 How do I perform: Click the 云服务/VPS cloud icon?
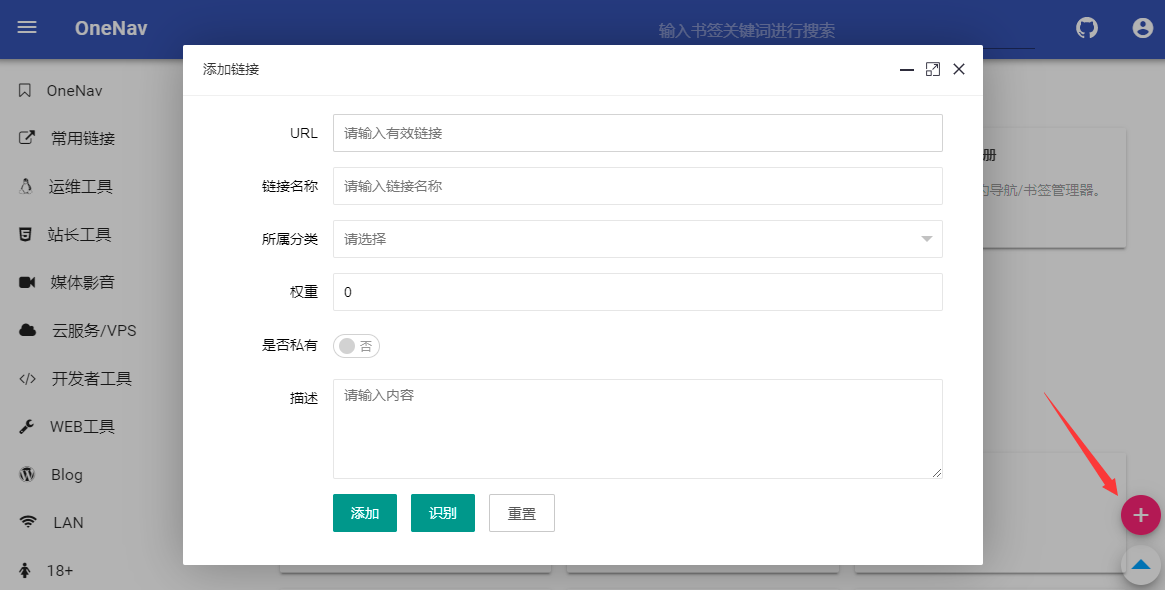(x=29, y=330)
